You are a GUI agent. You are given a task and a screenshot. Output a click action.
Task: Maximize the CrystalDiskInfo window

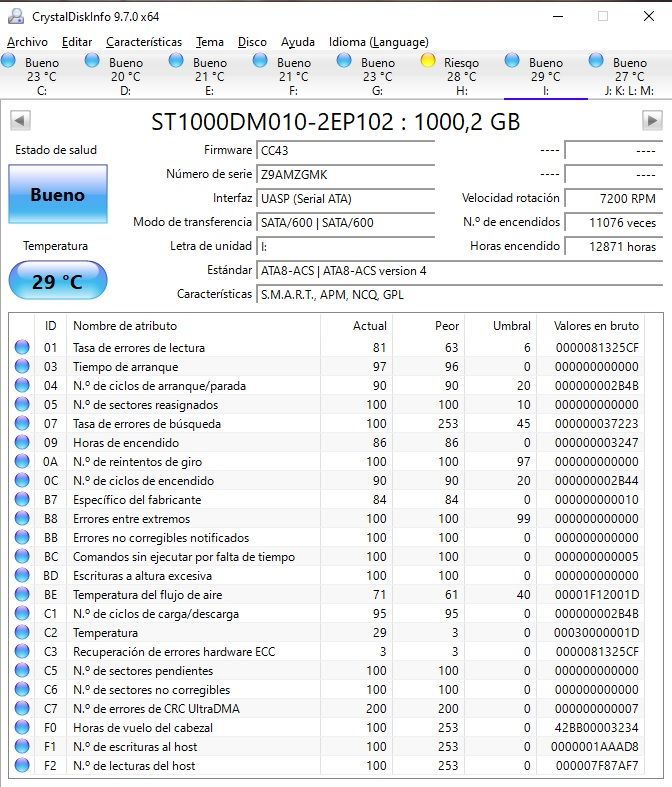(x=603, y=16)
